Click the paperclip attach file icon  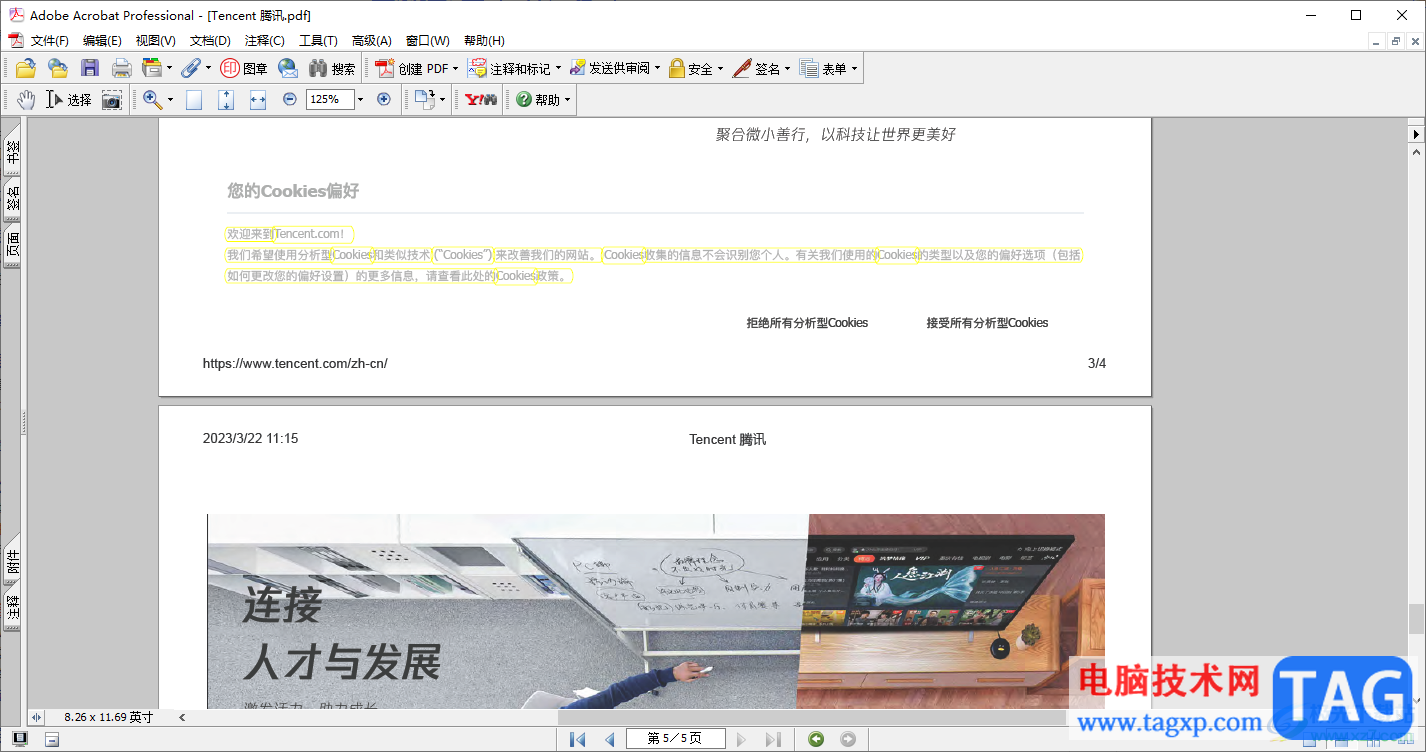(190, 68)
